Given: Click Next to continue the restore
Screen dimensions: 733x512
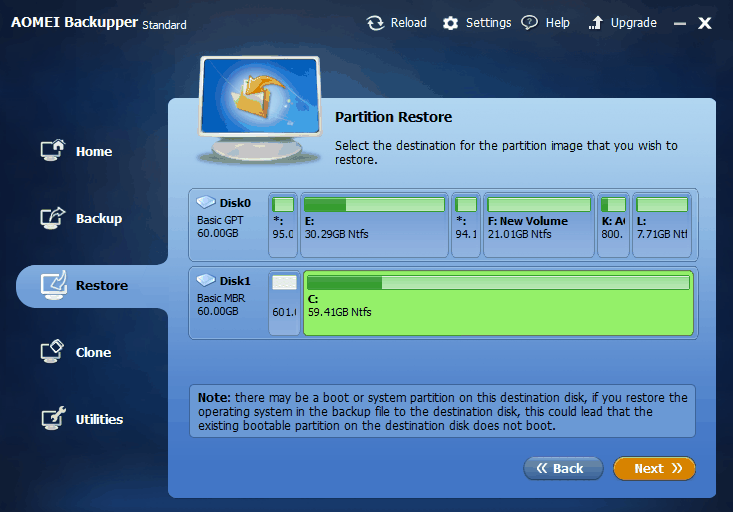Looking at the screenshot, I should tap(654, 468).
